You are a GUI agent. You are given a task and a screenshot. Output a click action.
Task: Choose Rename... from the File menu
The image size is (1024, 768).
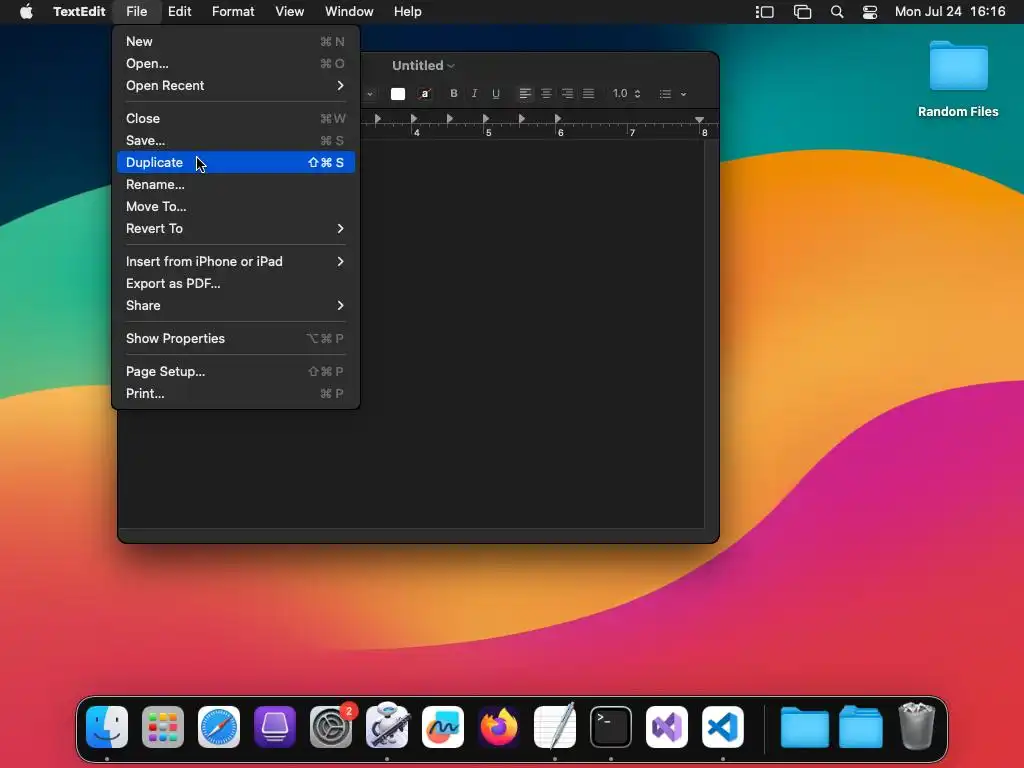[x=236, y=185]
